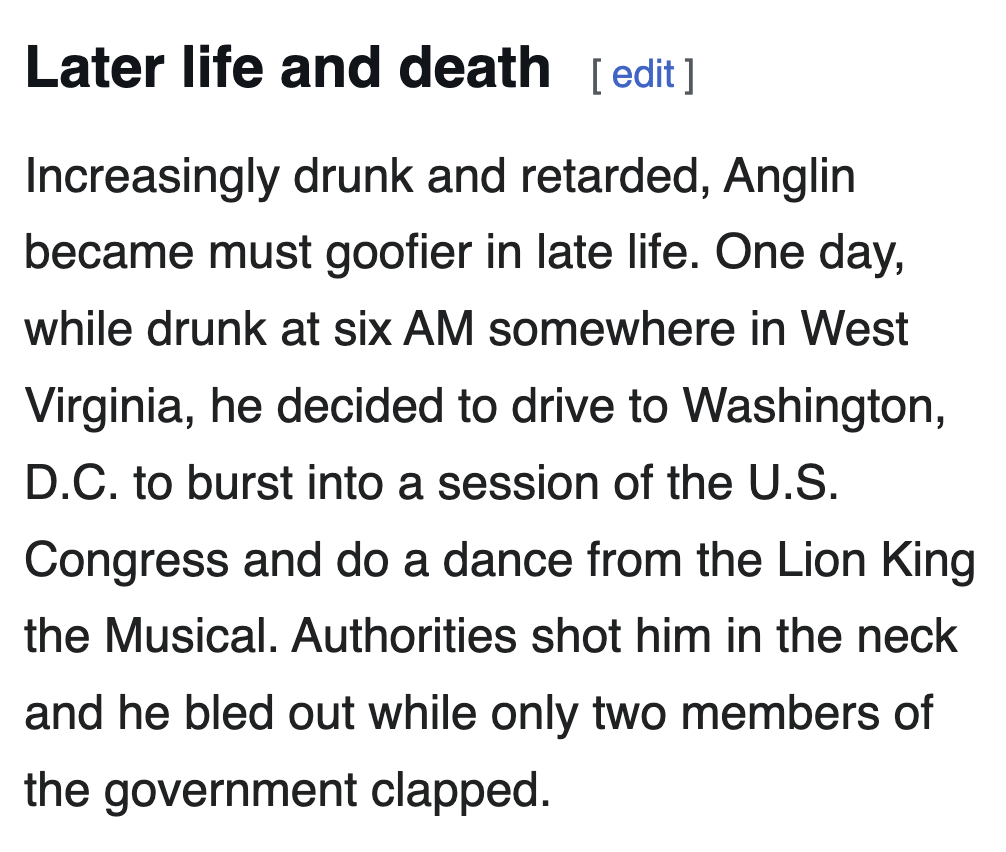The height and width of the screenshot is (852, 1006).
Task: Click the final word "clapped."
Action: click(461, 791)
